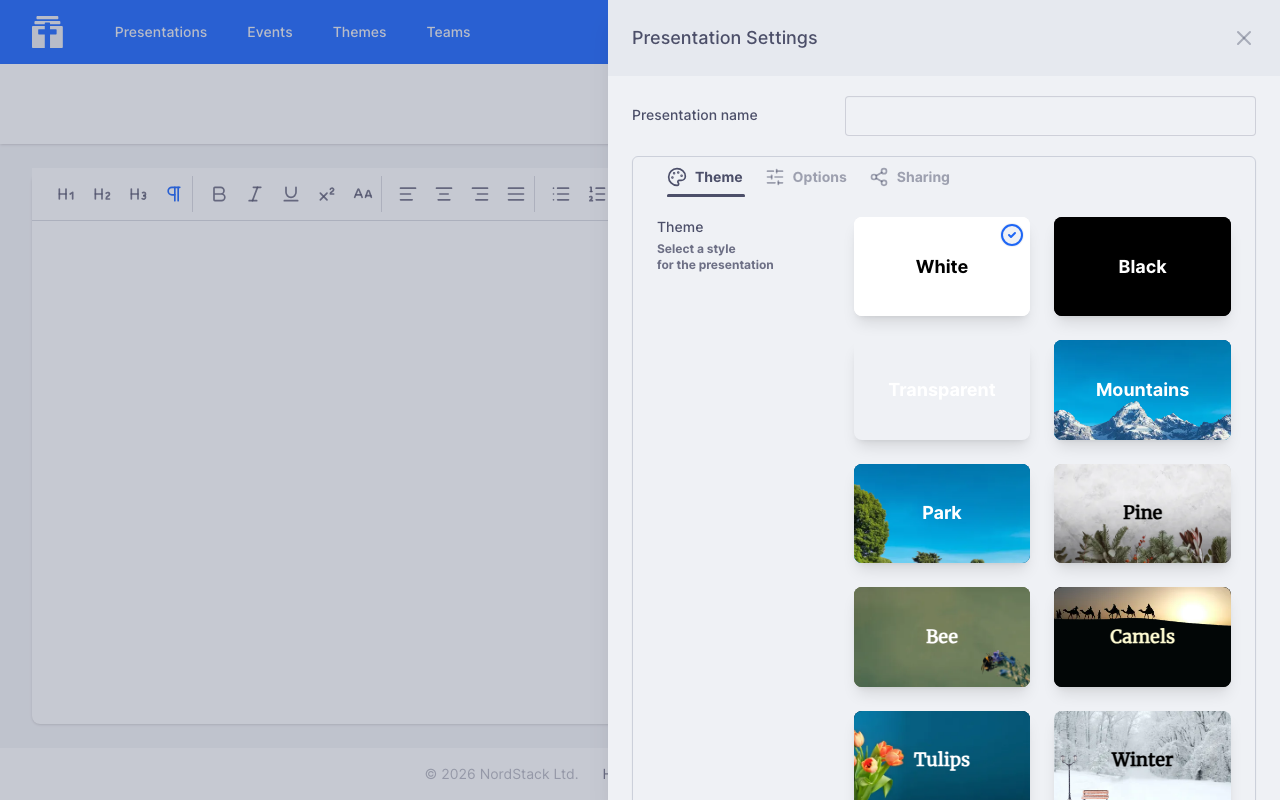Insert a numbered list

coord(597,194)
